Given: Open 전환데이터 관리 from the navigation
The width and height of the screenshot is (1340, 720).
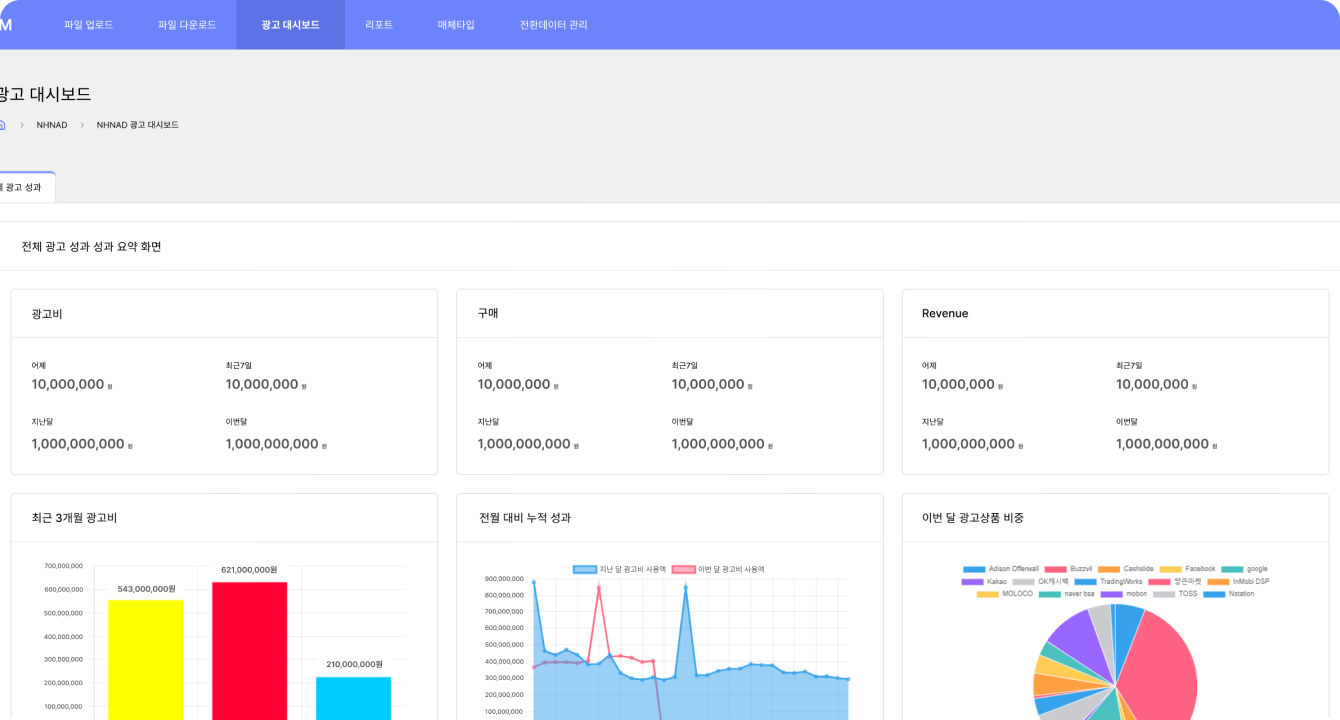Looking at the screenshot, I should click(554, 25).
